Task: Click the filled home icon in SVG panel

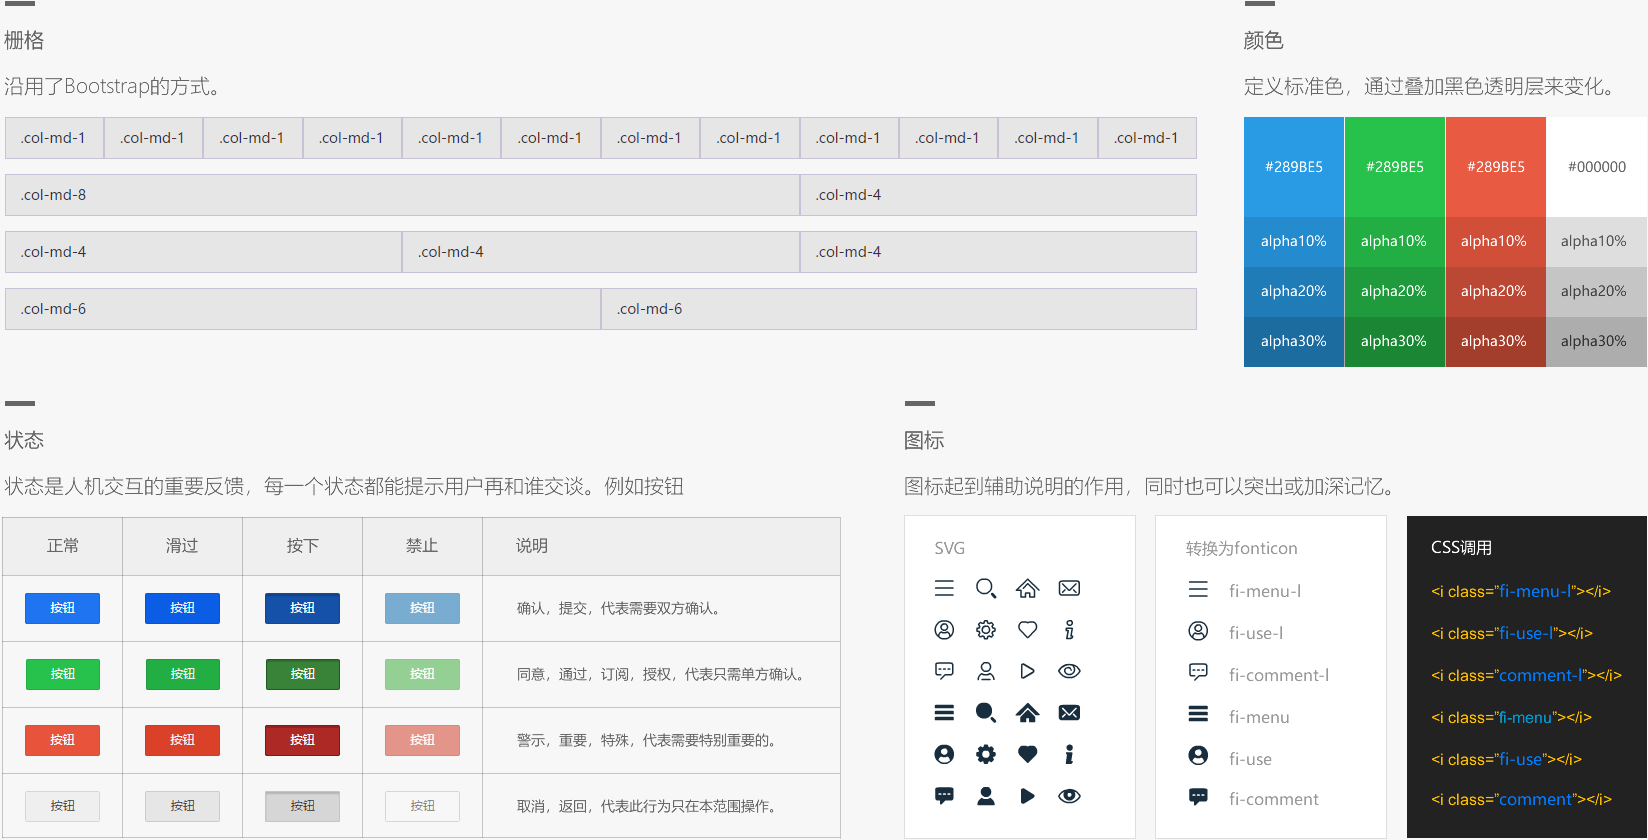Action: tap(1027, 713)
